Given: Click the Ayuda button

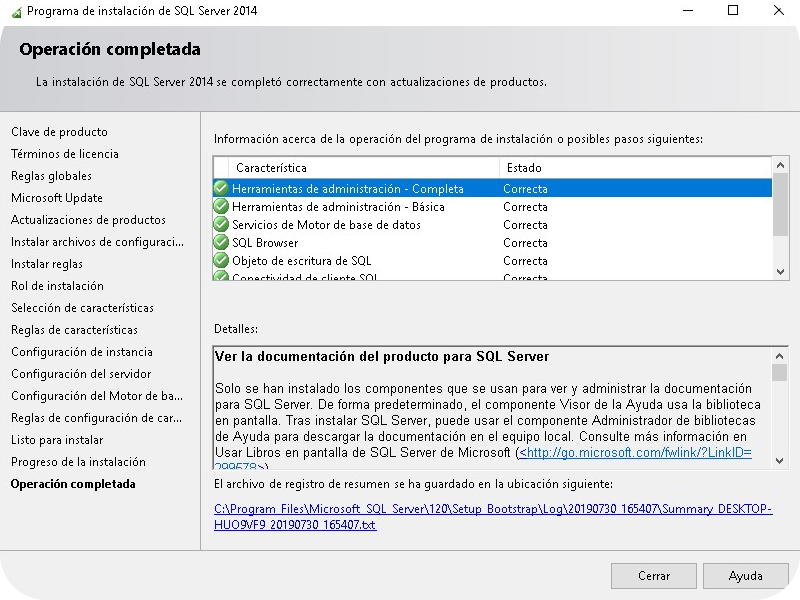Looking at the screenshot, I should pos(745,575).
